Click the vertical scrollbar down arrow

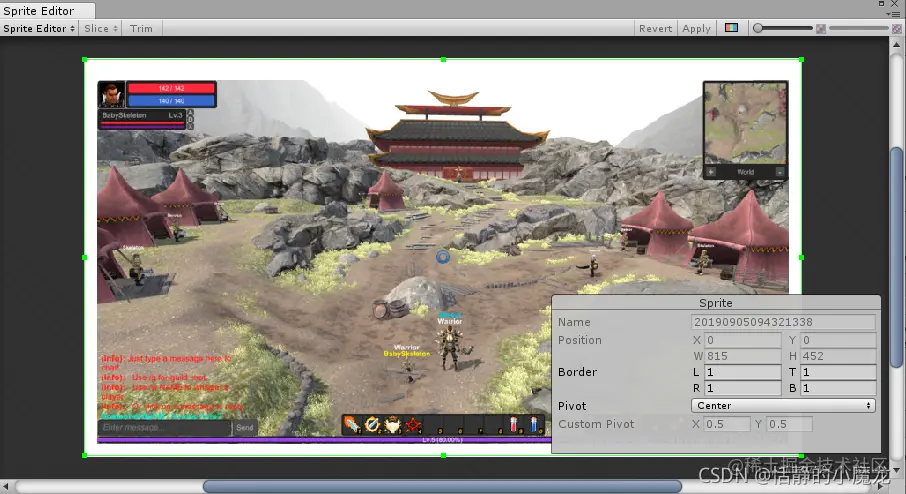[x=897, y=471]
